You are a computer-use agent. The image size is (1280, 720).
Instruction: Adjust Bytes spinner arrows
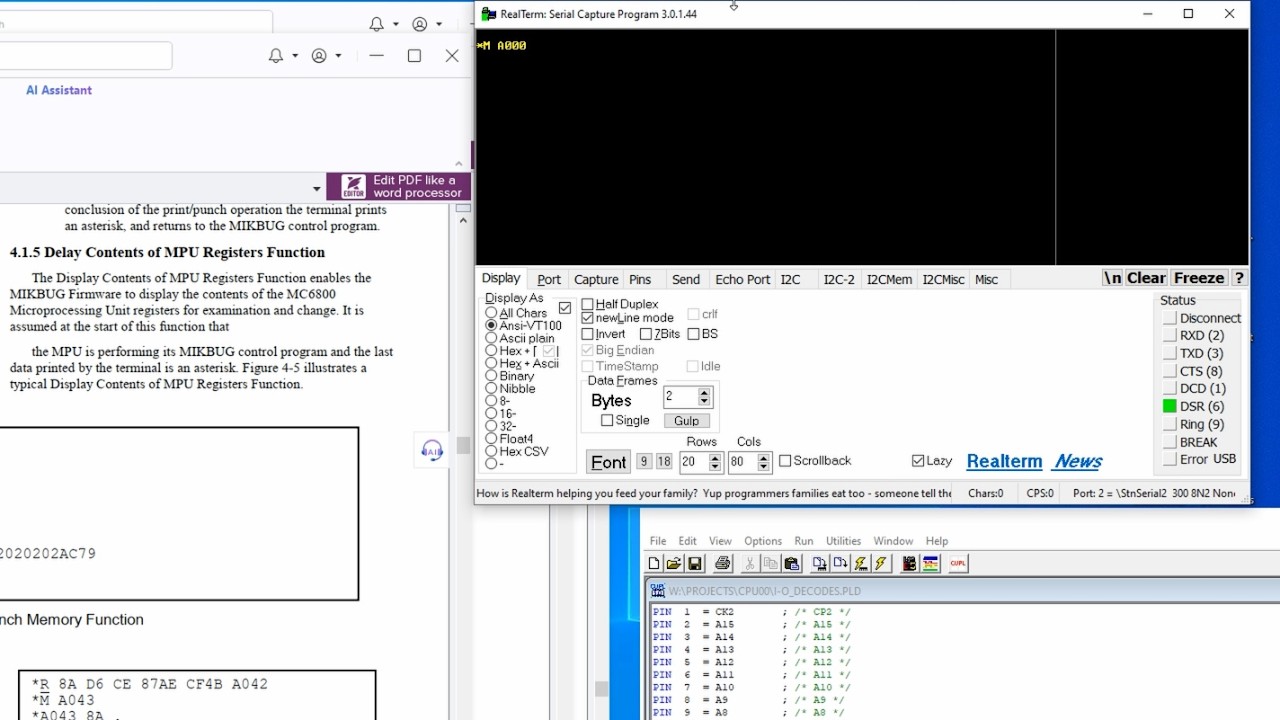pos(704,397)
